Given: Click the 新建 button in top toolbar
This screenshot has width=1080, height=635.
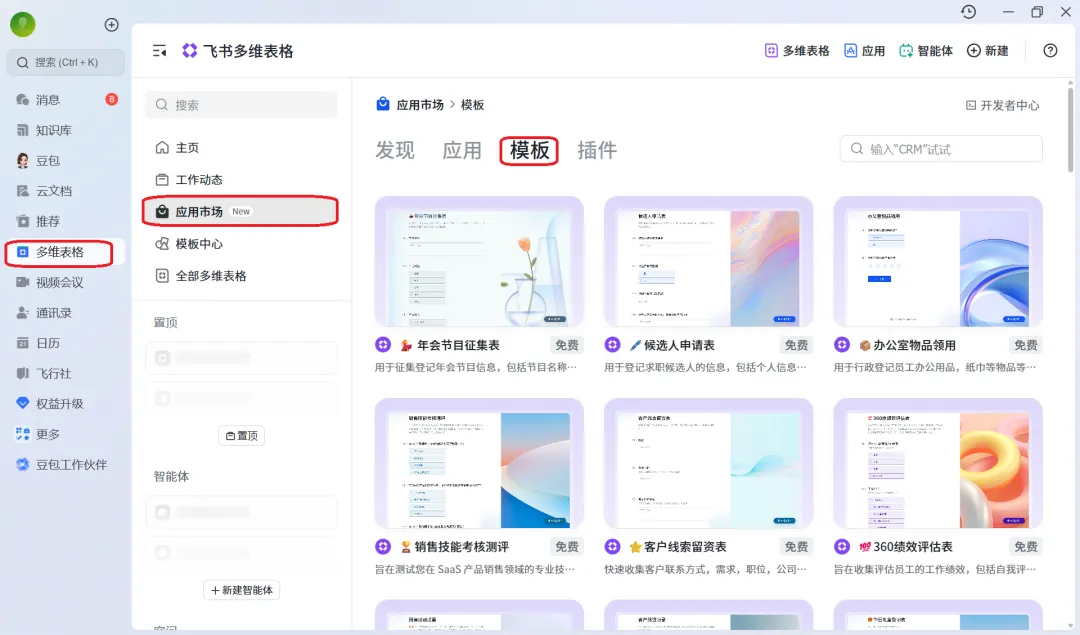Looking at the screenshot, I should tap(988, 51).
